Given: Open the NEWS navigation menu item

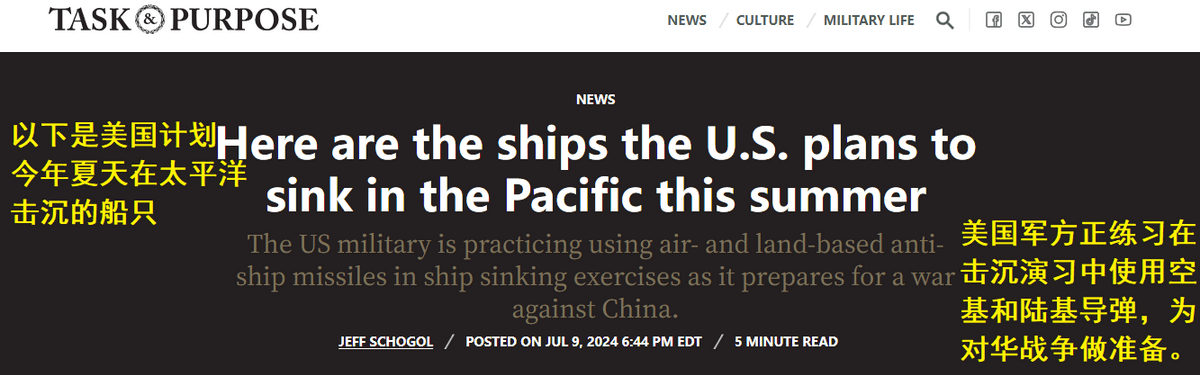Looking at the screenshot, I should point(687,20).
